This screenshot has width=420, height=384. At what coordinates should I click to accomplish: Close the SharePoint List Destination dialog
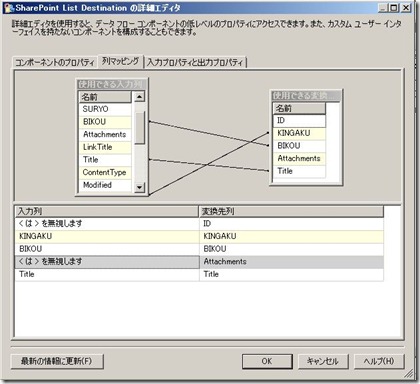tap(406, 8)
